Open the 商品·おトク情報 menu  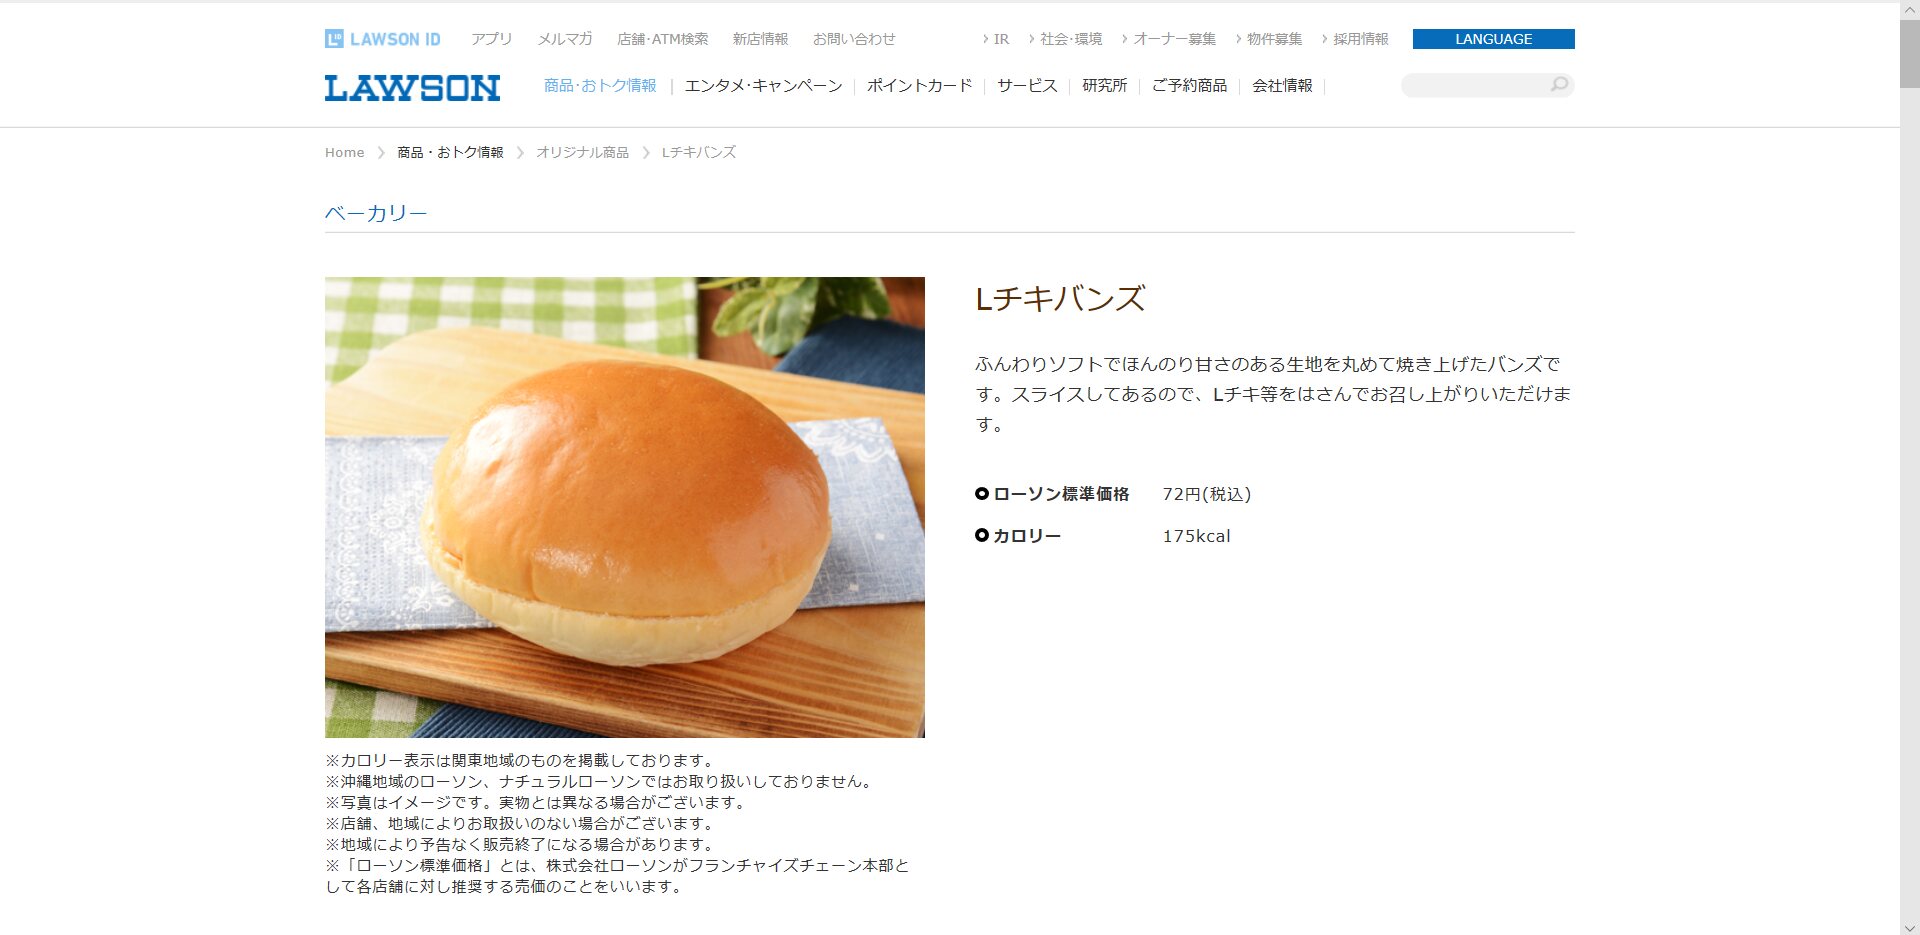[600, 86]
